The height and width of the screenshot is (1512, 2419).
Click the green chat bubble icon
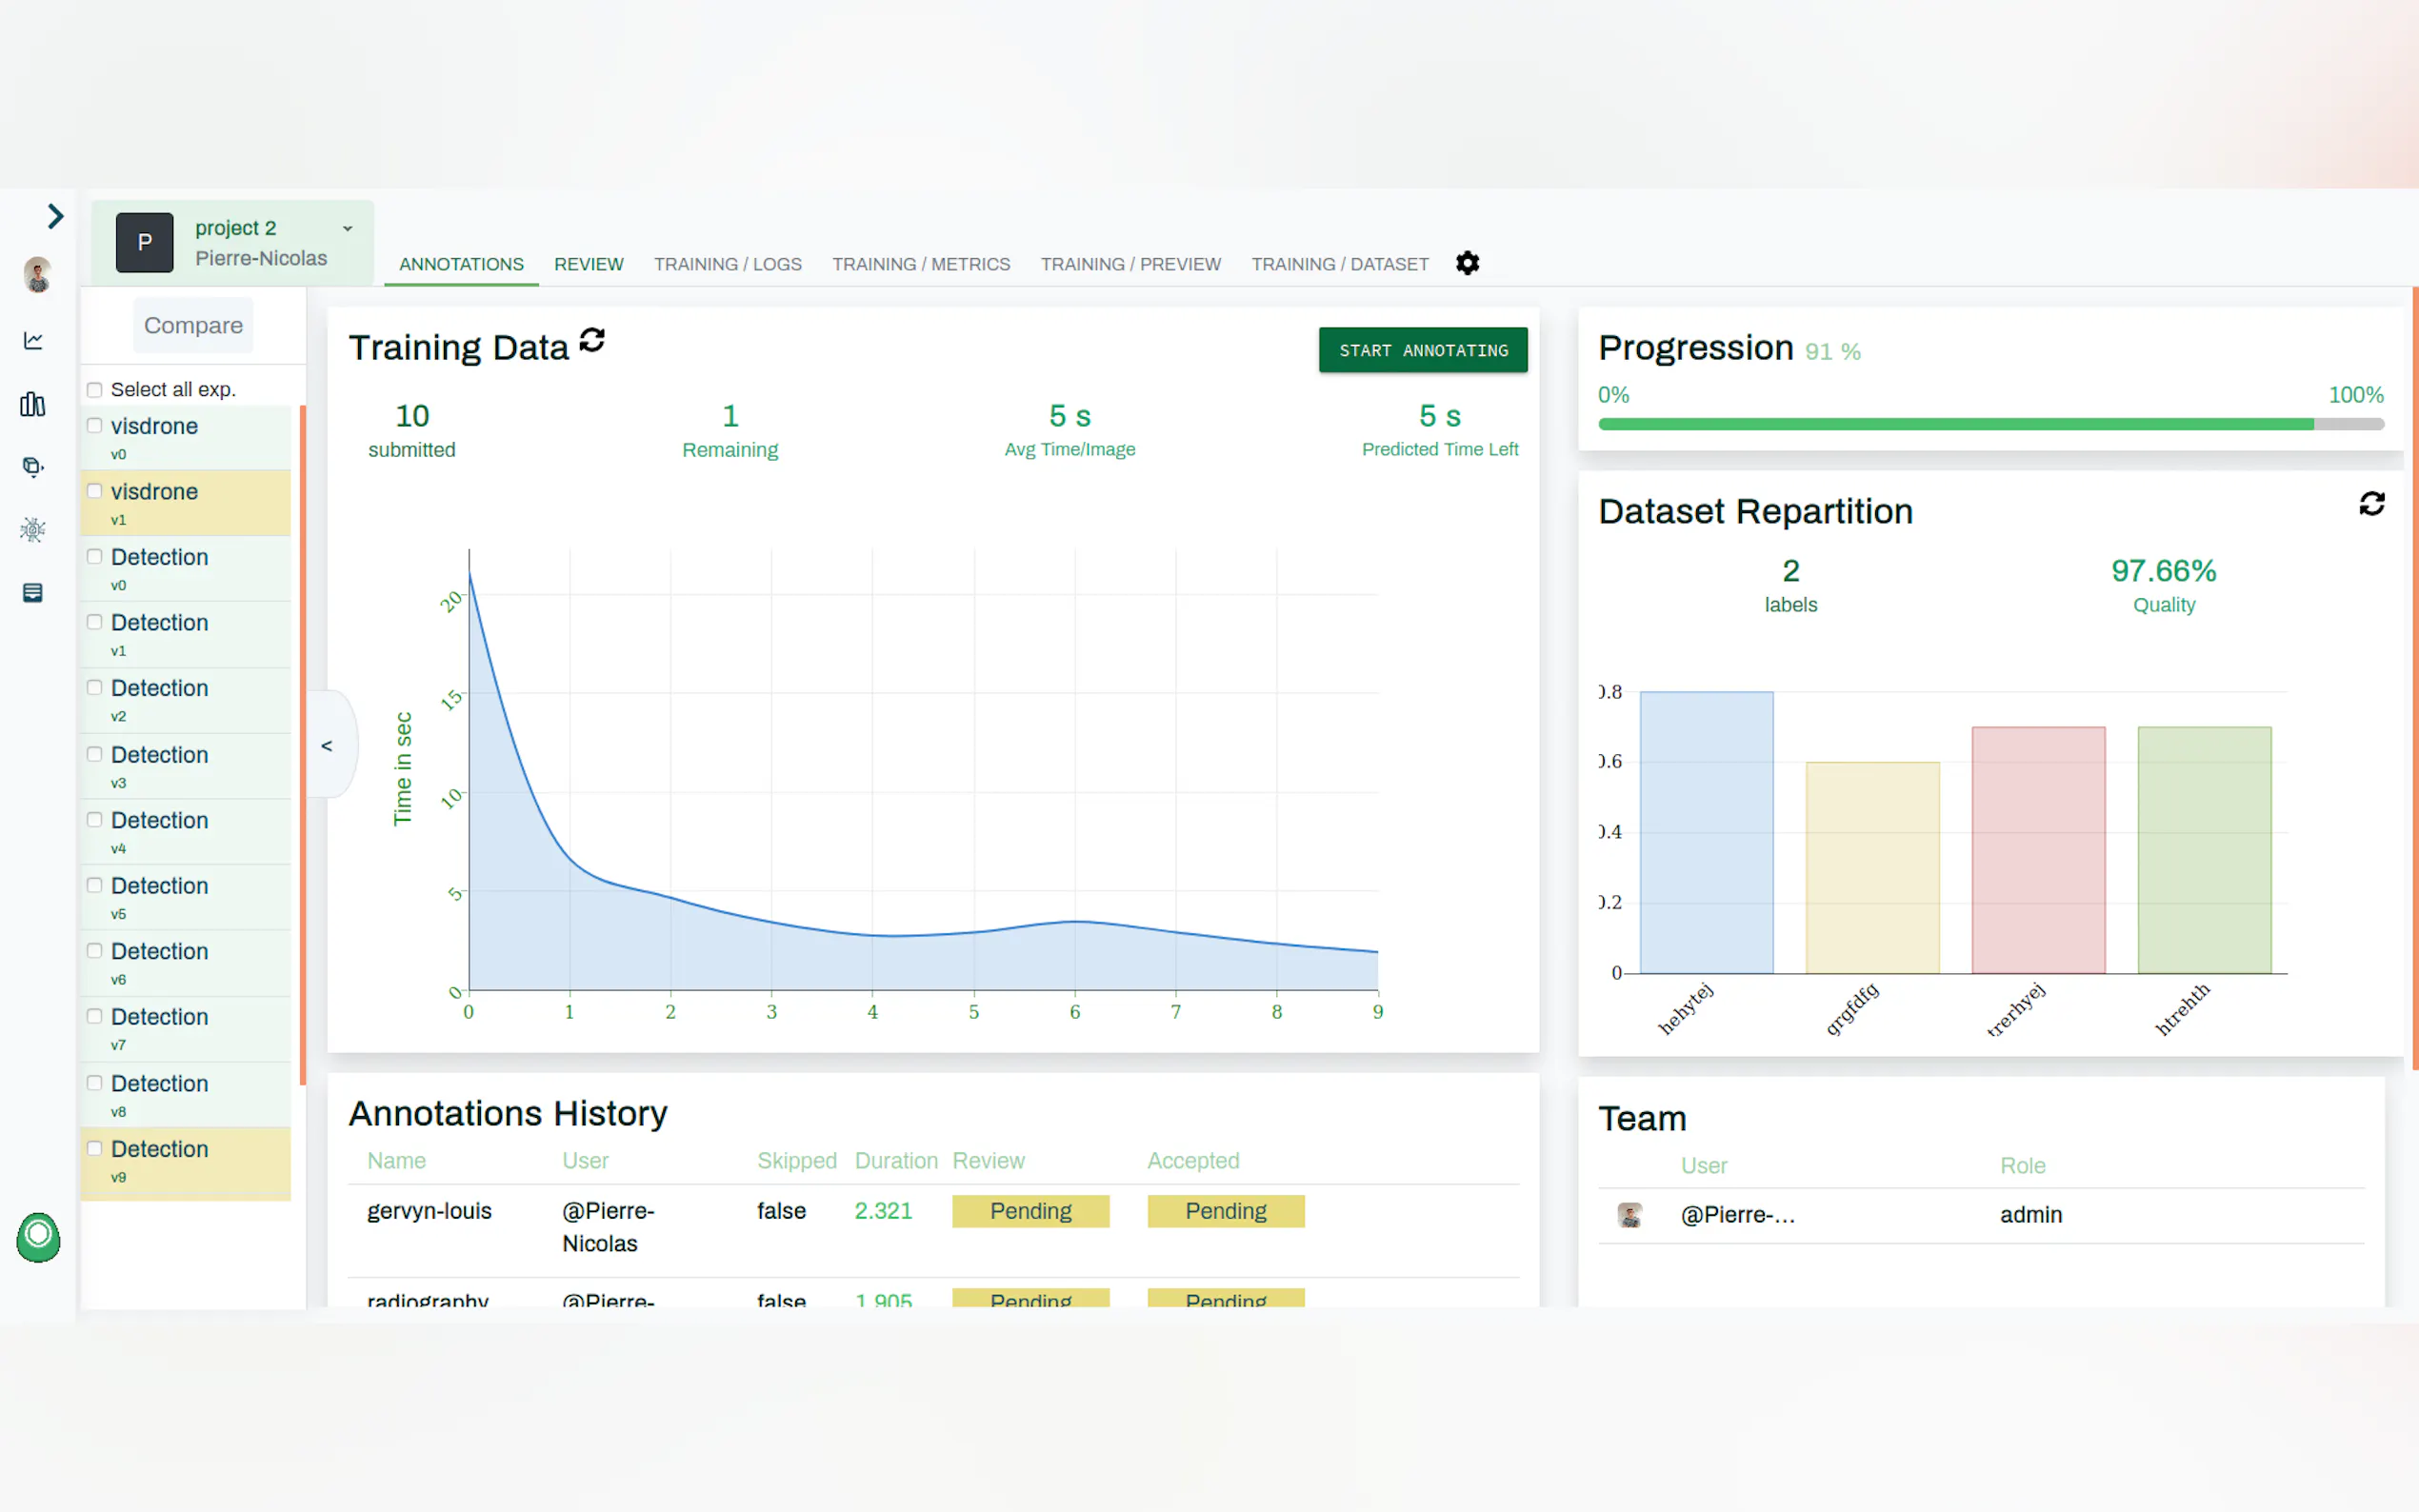[x=38, y=1237]
